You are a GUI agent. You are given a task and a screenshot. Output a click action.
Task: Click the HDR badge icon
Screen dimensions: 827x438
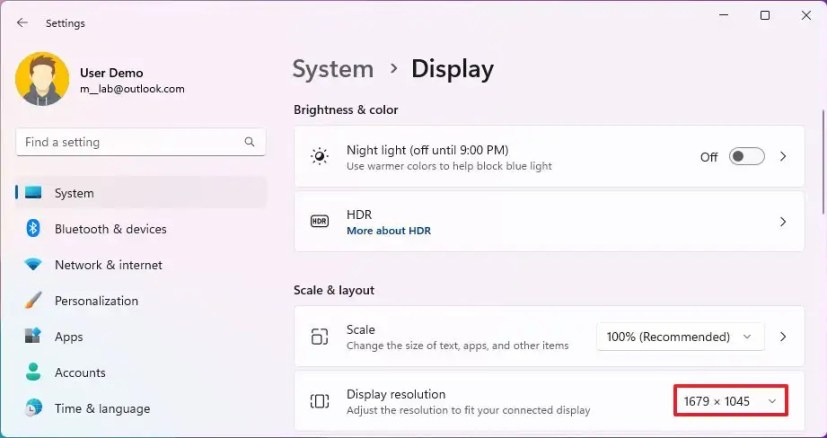point(320,222)
